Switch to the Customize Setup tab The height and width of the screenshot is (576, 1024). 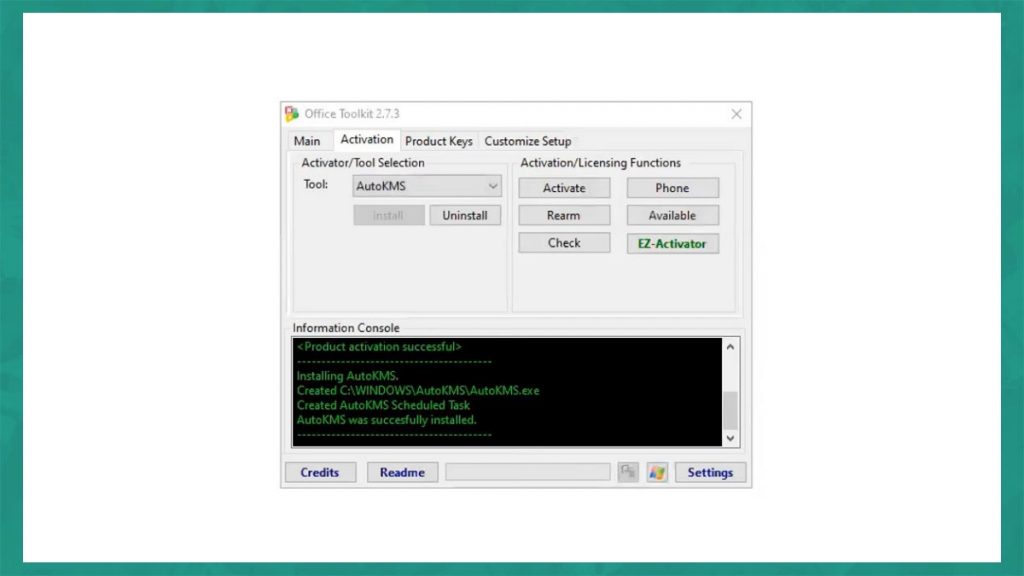(x=528, y=141)
